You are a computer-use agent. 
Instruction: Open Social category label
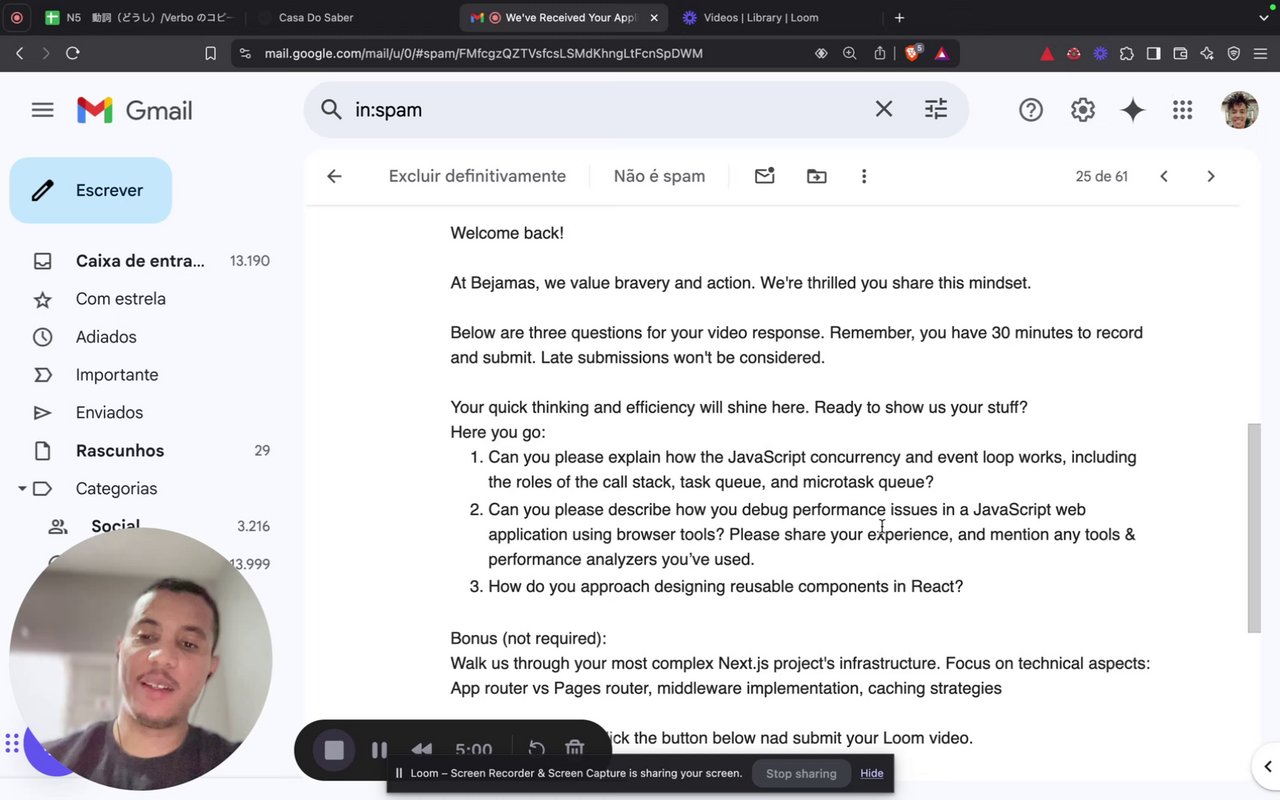[116, 526]
